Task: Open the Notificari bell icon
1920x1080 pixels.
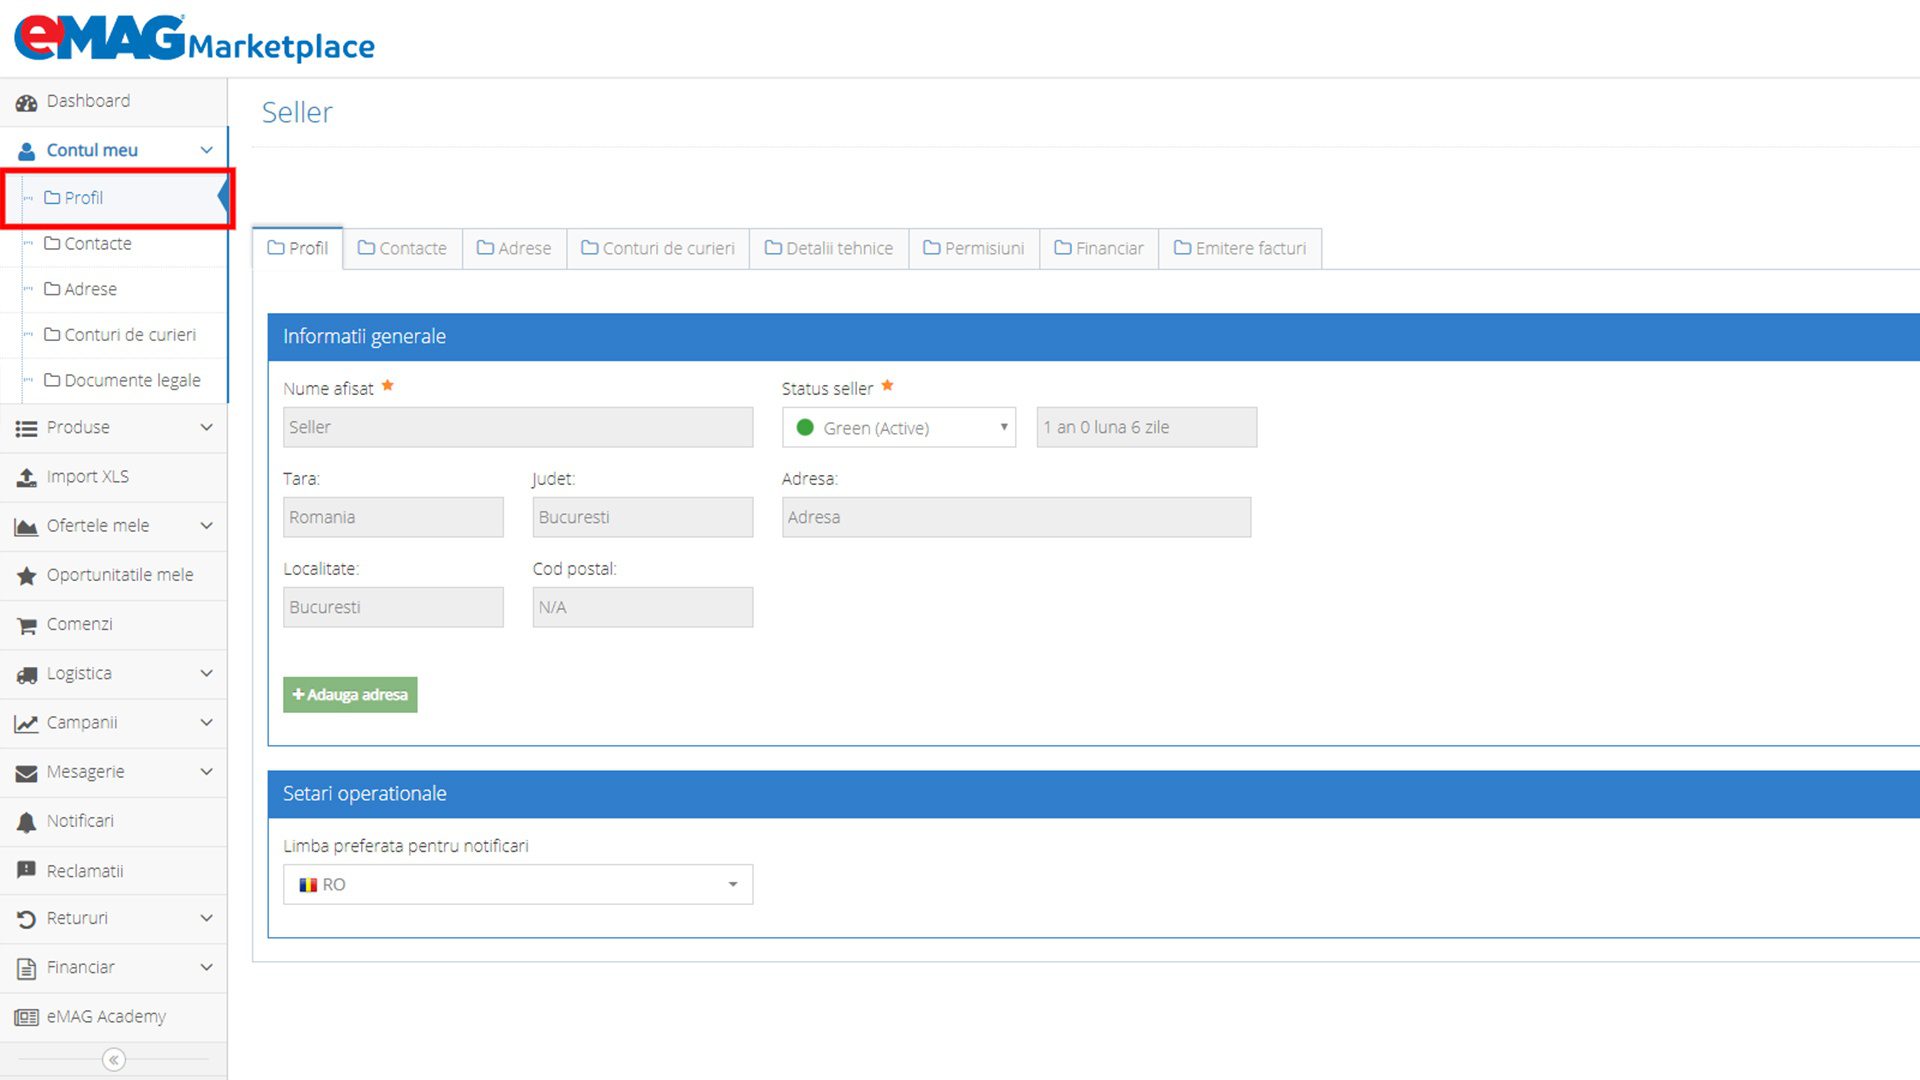Action: (x=26, y=820)
